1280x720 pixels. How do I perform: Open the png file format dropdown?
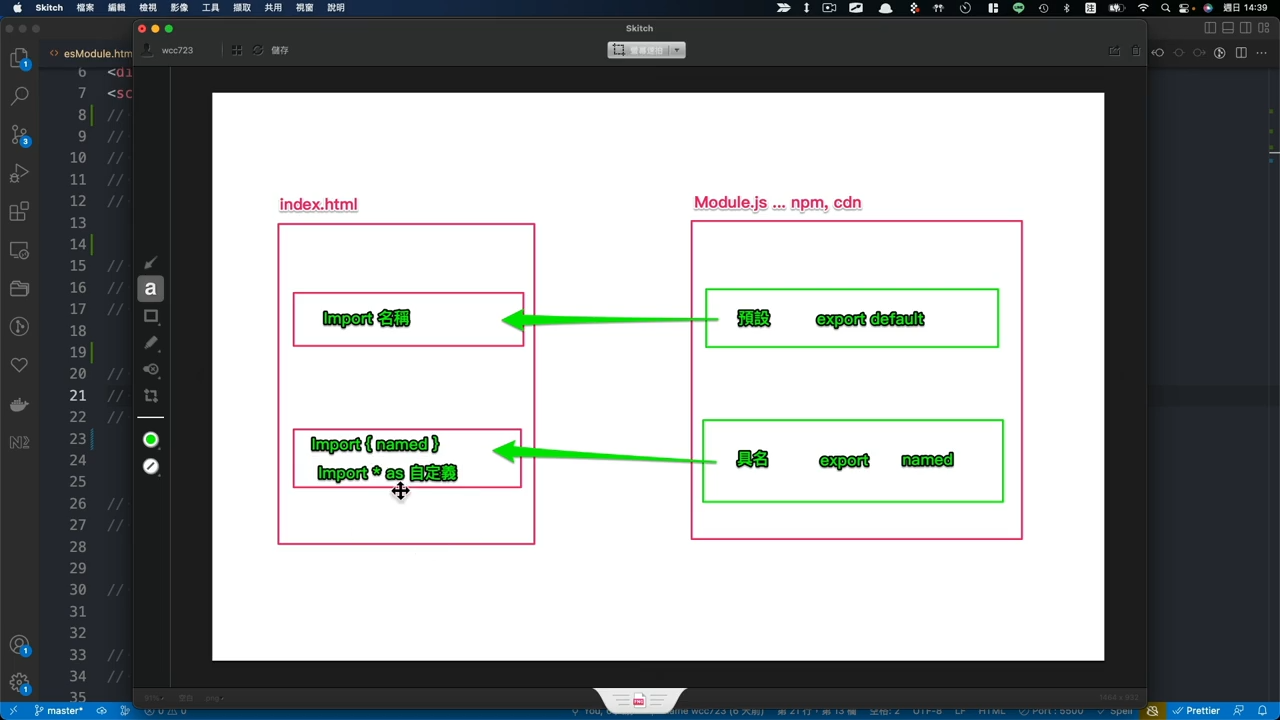[215, 698]
